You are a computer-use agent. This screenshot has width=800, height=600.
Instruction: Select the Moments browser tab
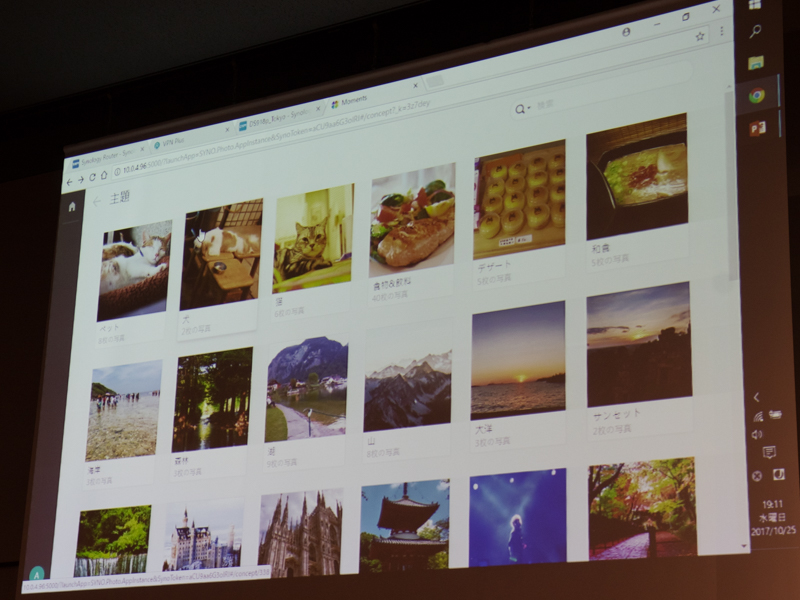(x=374, y=96)
